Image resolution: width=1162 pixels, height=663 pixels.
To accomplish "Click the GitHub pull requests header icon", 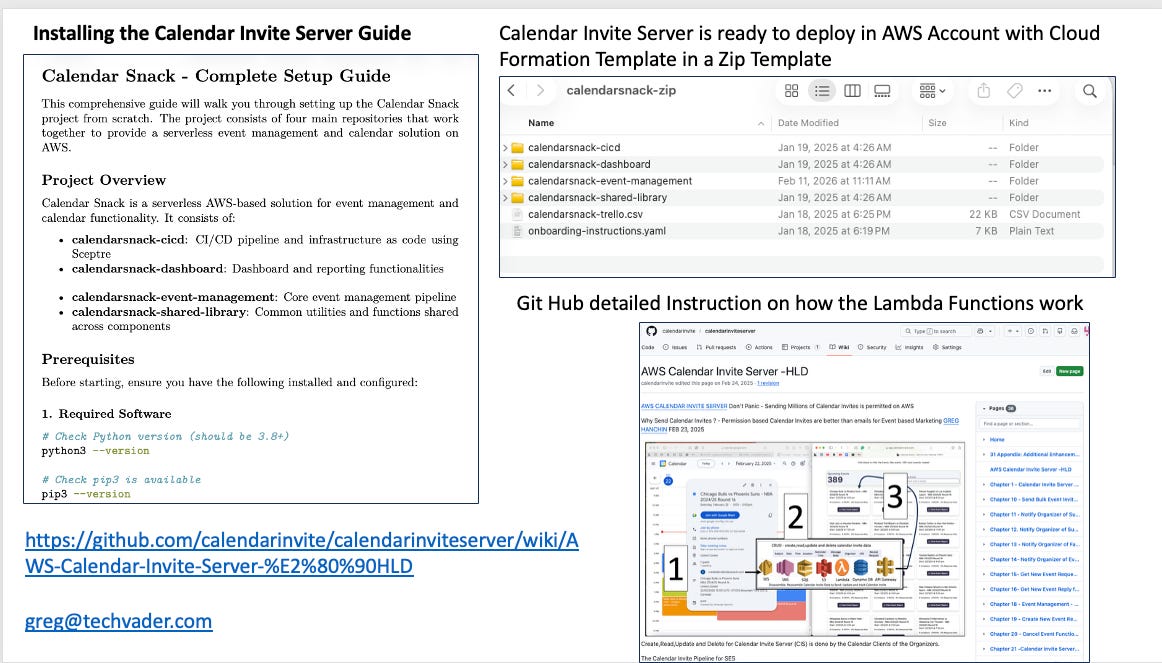I will pos(1046,331).
